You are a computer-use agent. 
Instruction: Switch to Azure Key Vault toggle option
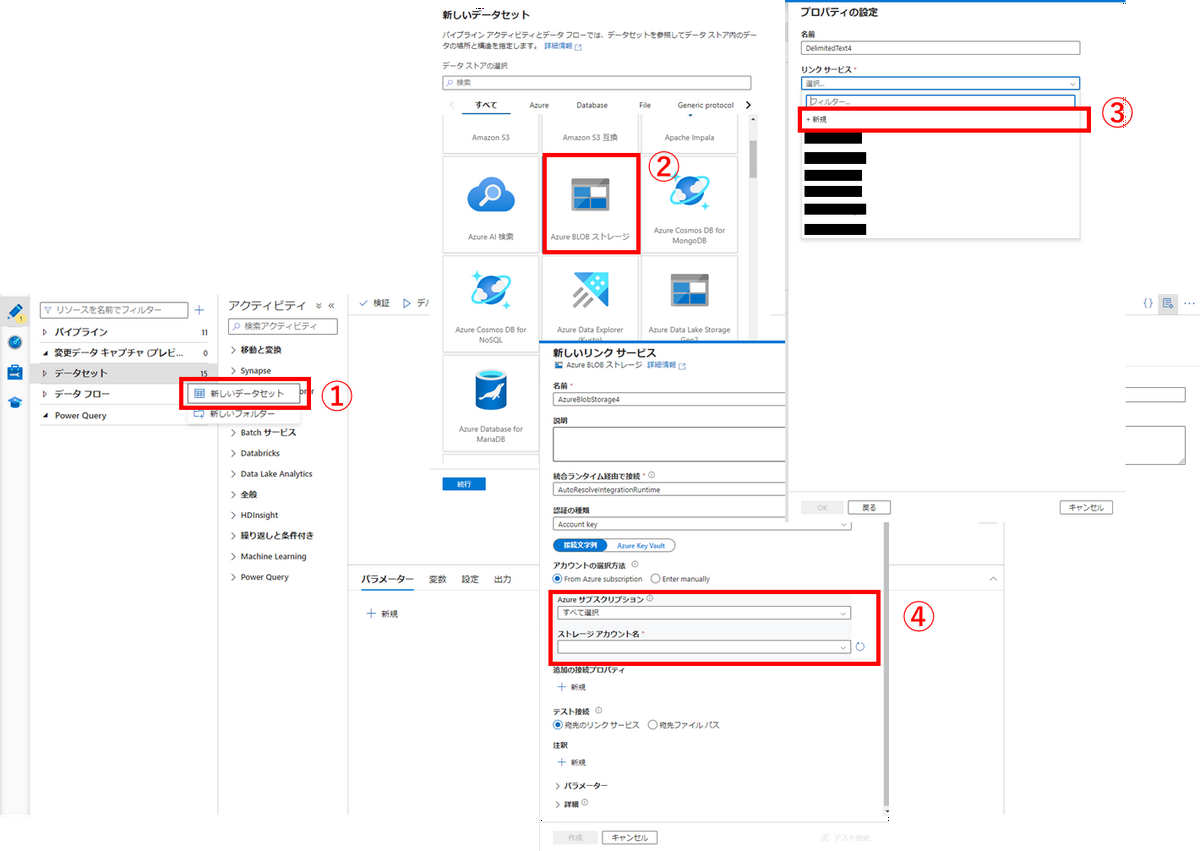(640, 545)
